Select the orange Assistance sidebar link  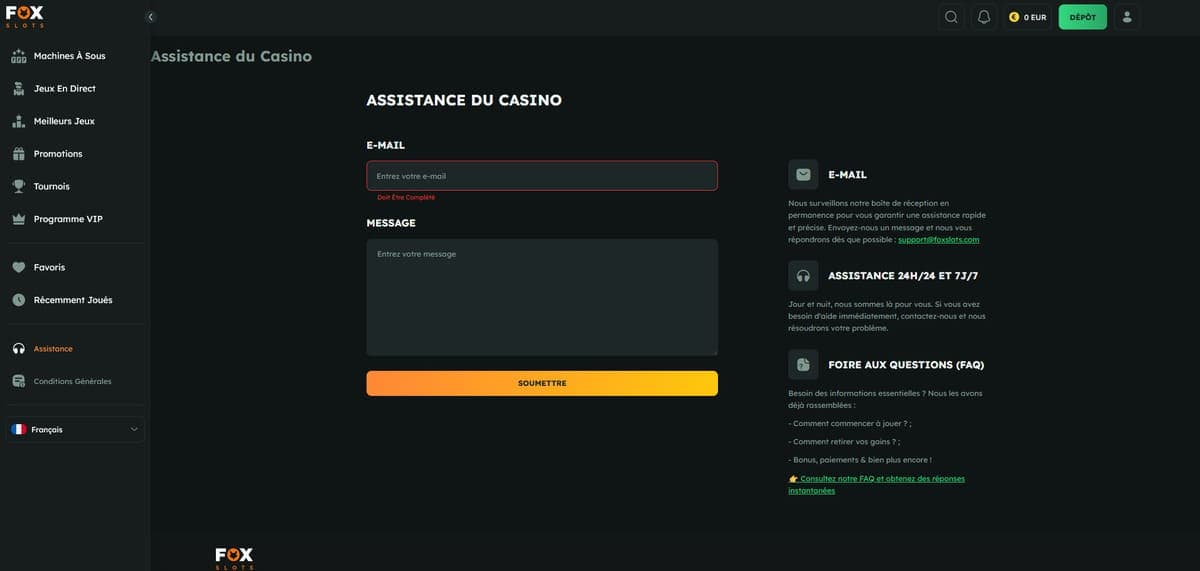tap(53, 349)
